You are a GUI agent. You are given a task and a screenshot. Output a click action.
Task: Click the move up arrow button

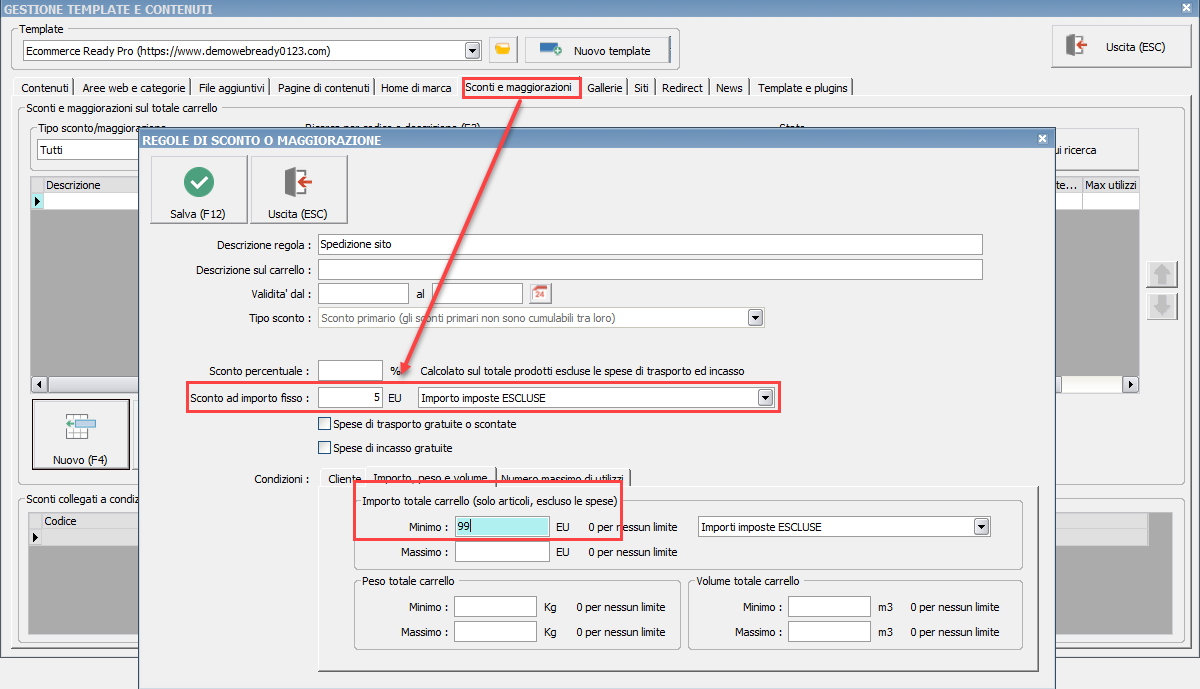1162,274
